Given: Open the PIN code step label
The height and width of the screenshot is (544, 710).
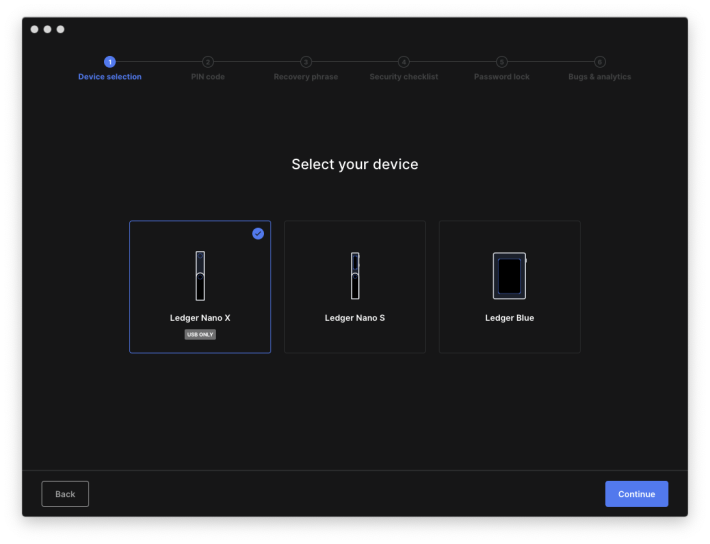Looking at the screenshot, I should click(x=208, y=77).
